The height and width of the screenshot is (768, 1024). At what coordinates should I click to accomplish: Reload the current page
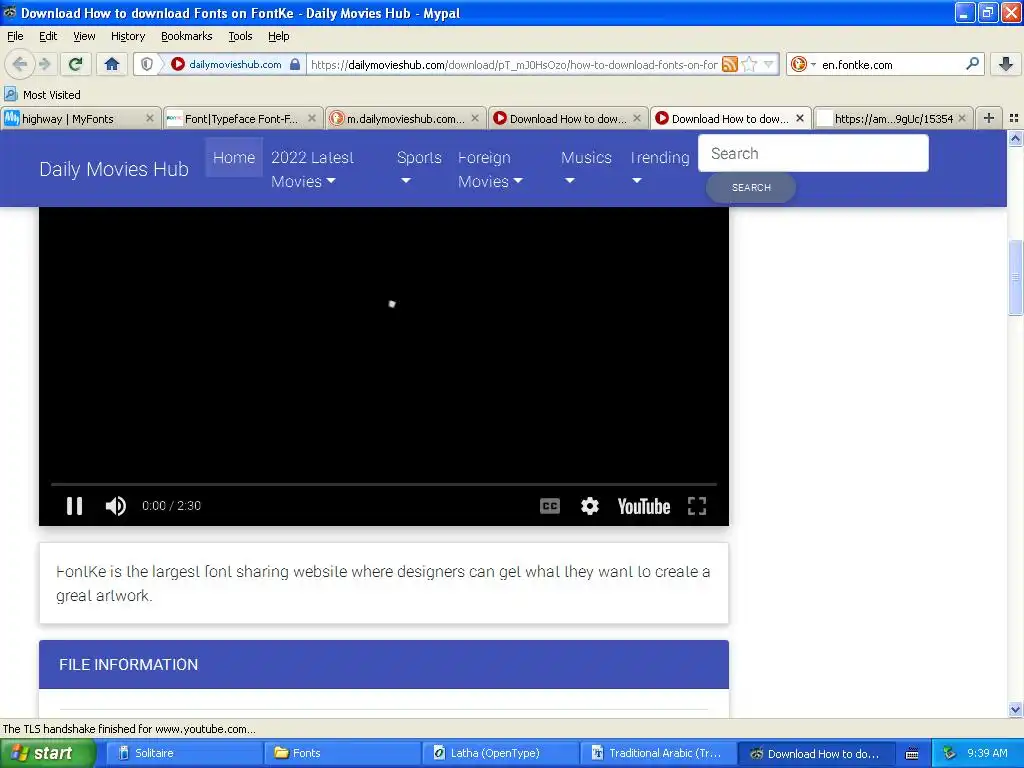click(75, 64)
